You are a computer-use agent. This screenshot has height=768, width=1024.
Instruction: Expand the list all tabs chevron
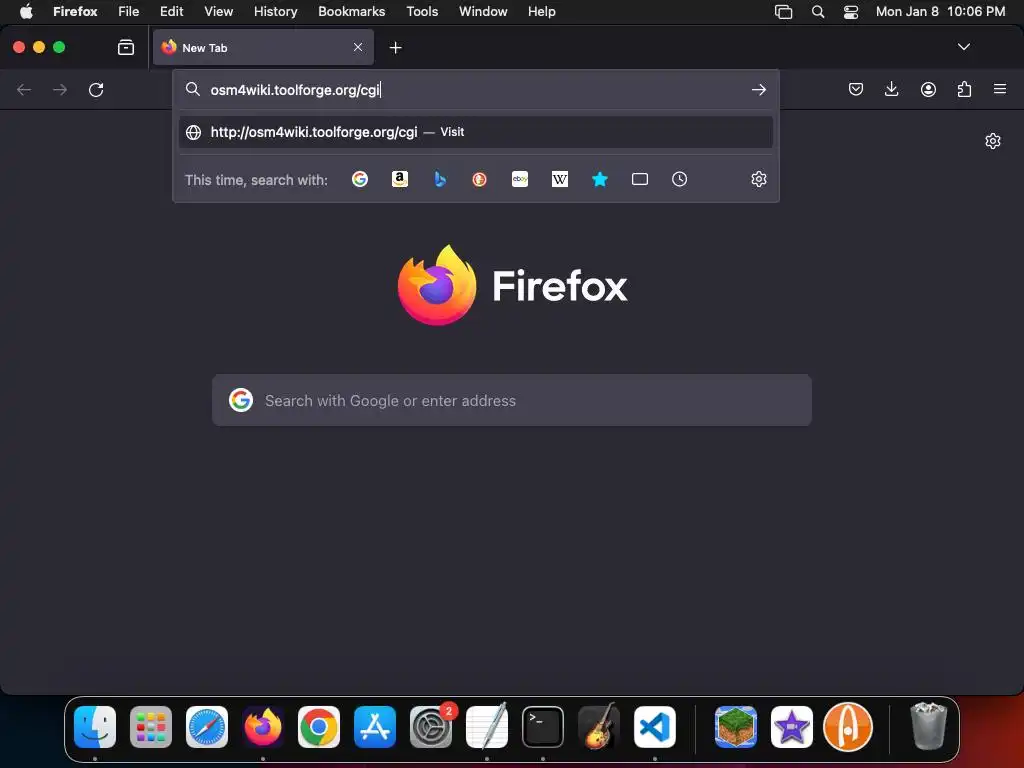tap(963, 47)
